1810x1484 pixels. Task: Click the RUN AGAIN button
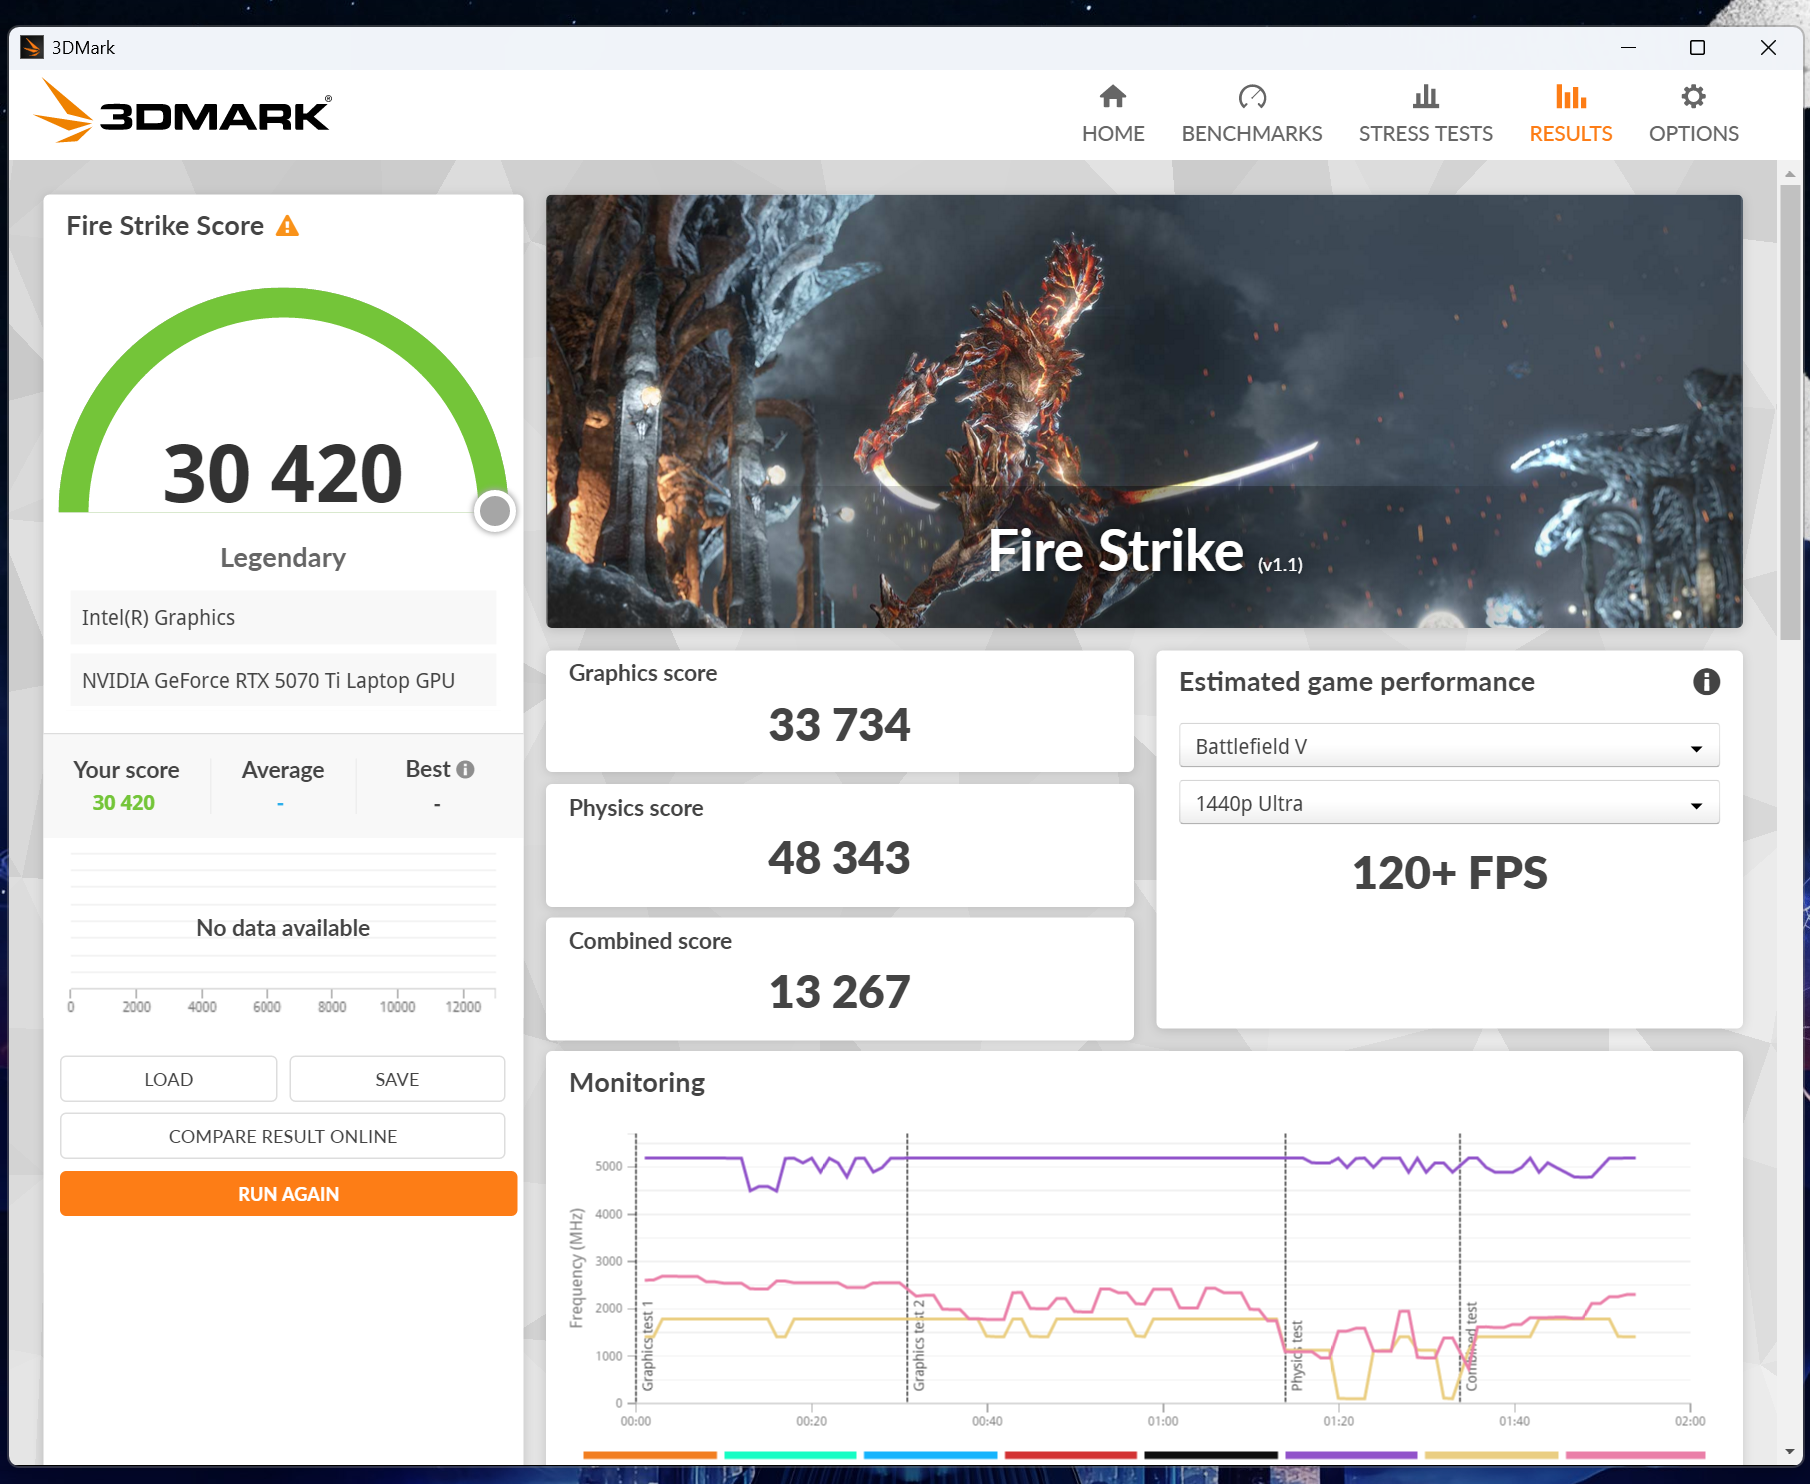click(x=288, y=1194)
